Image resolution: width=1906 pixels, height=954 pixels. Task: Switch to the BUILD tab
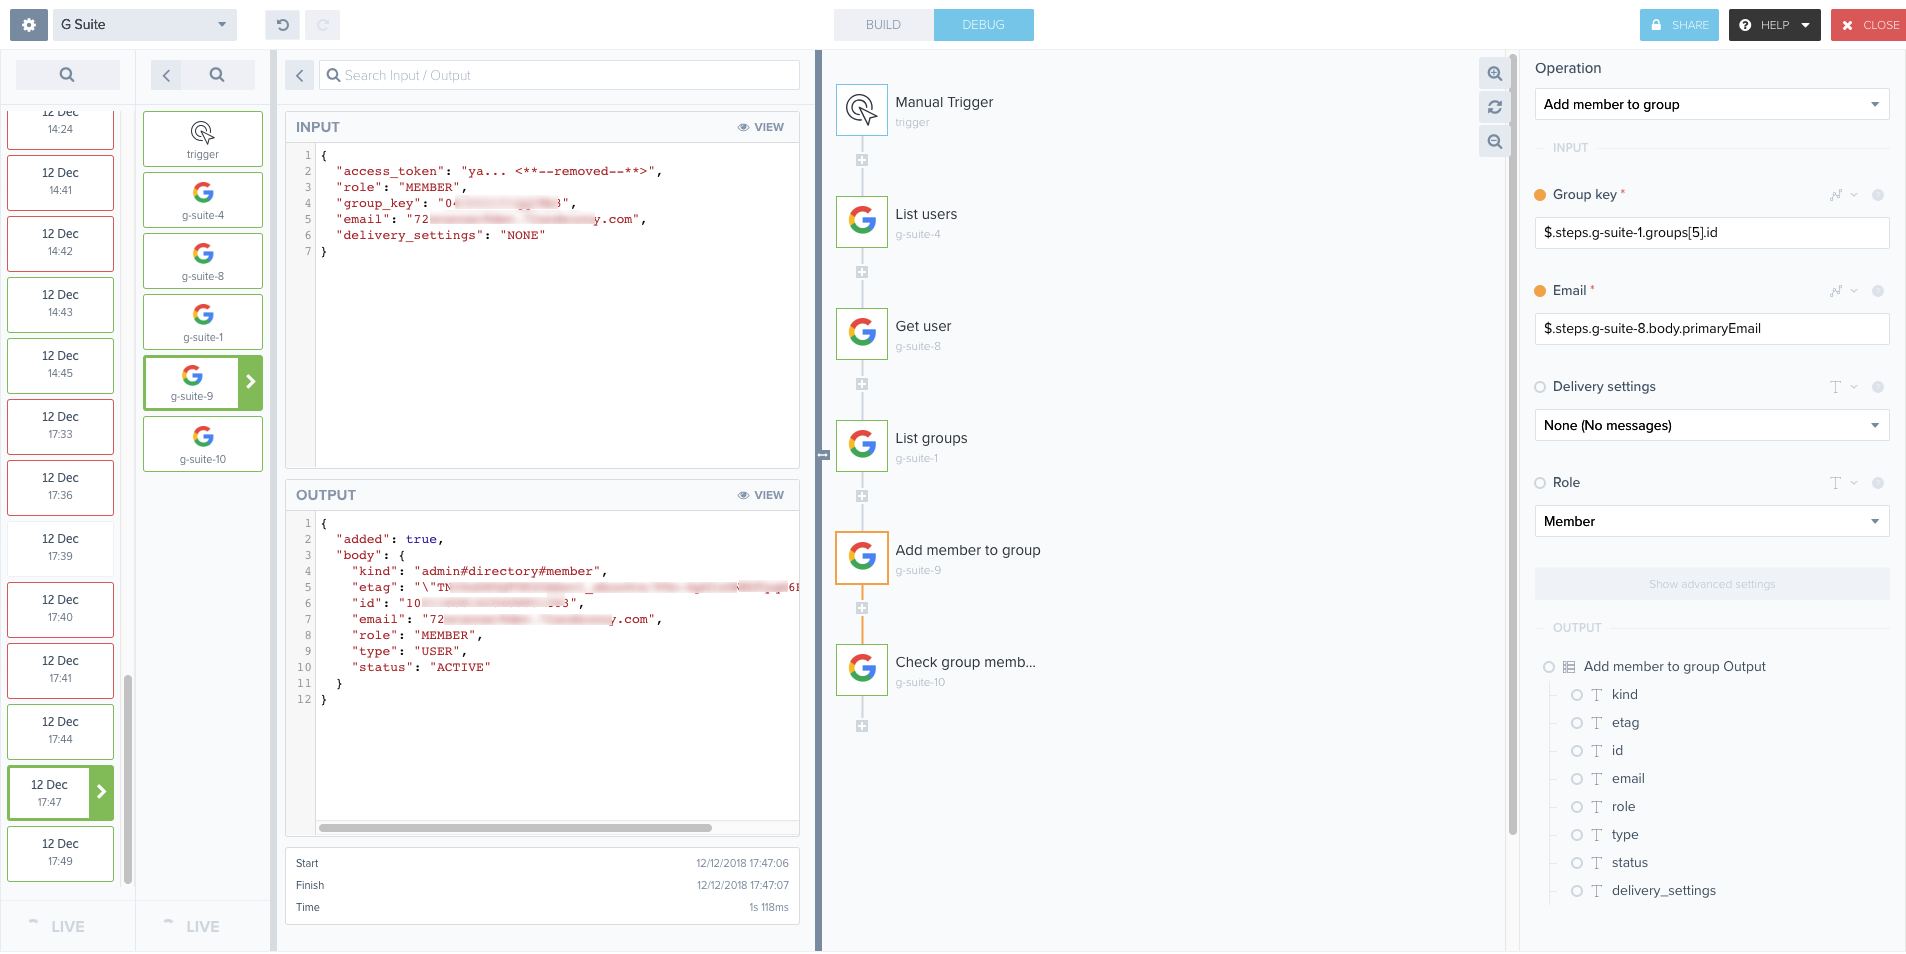(x=883, y=24)
